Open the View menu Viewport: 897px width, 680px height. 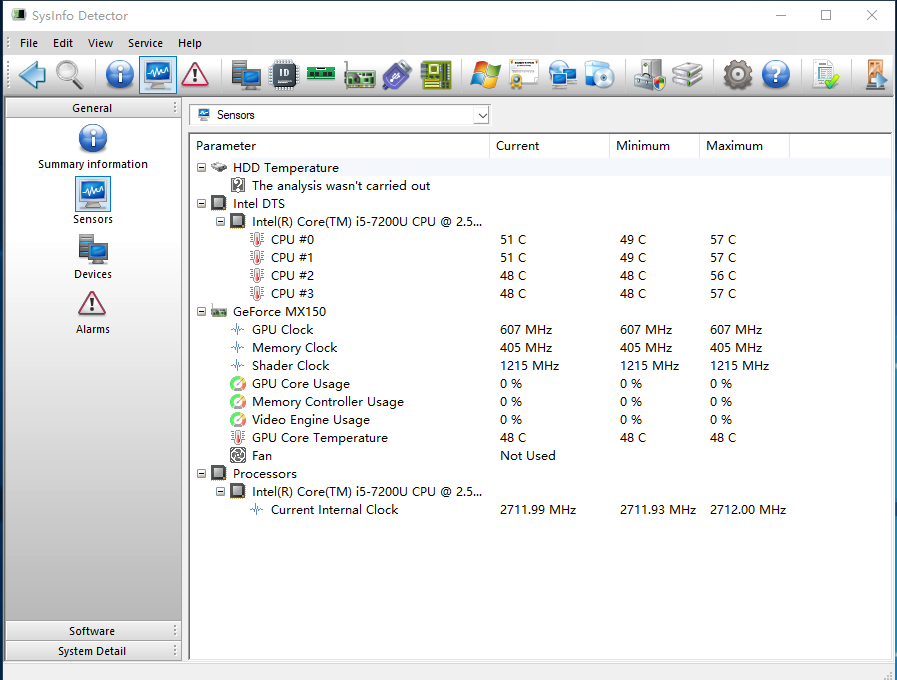pos(100,43)
